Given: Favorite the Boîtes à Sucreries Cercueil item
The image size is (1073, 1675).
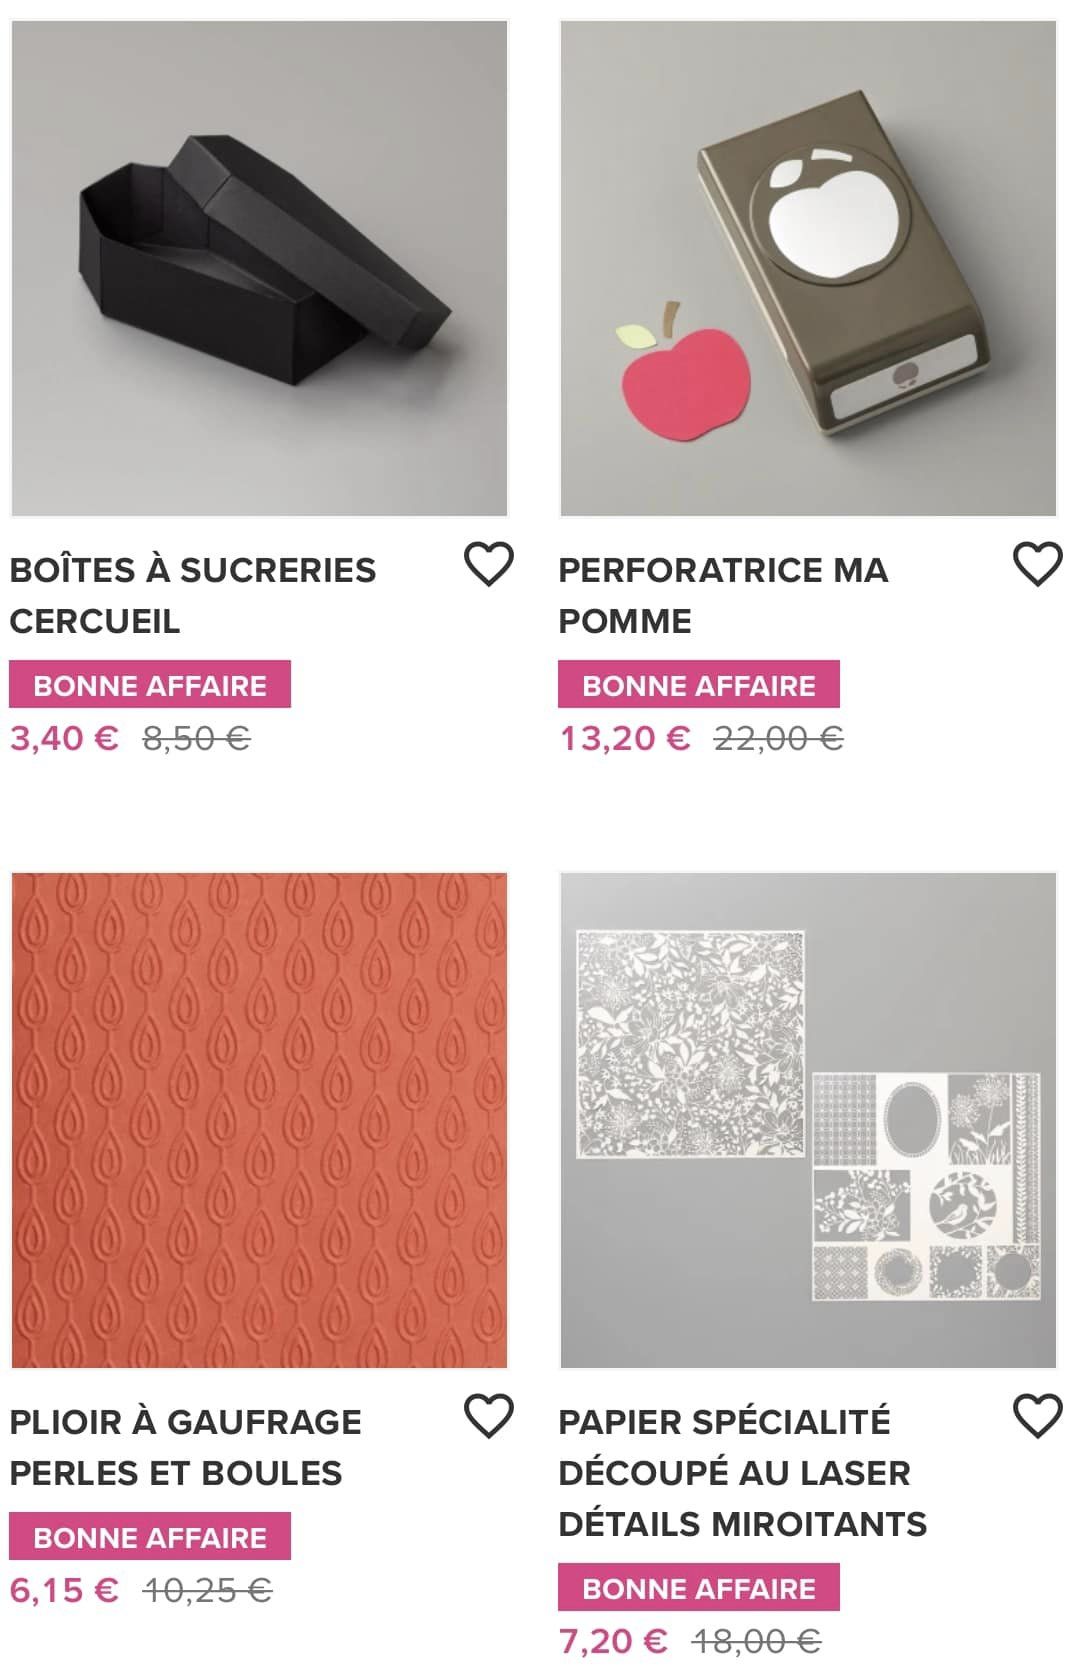Looking at the screenshot, I should (489, 564).
